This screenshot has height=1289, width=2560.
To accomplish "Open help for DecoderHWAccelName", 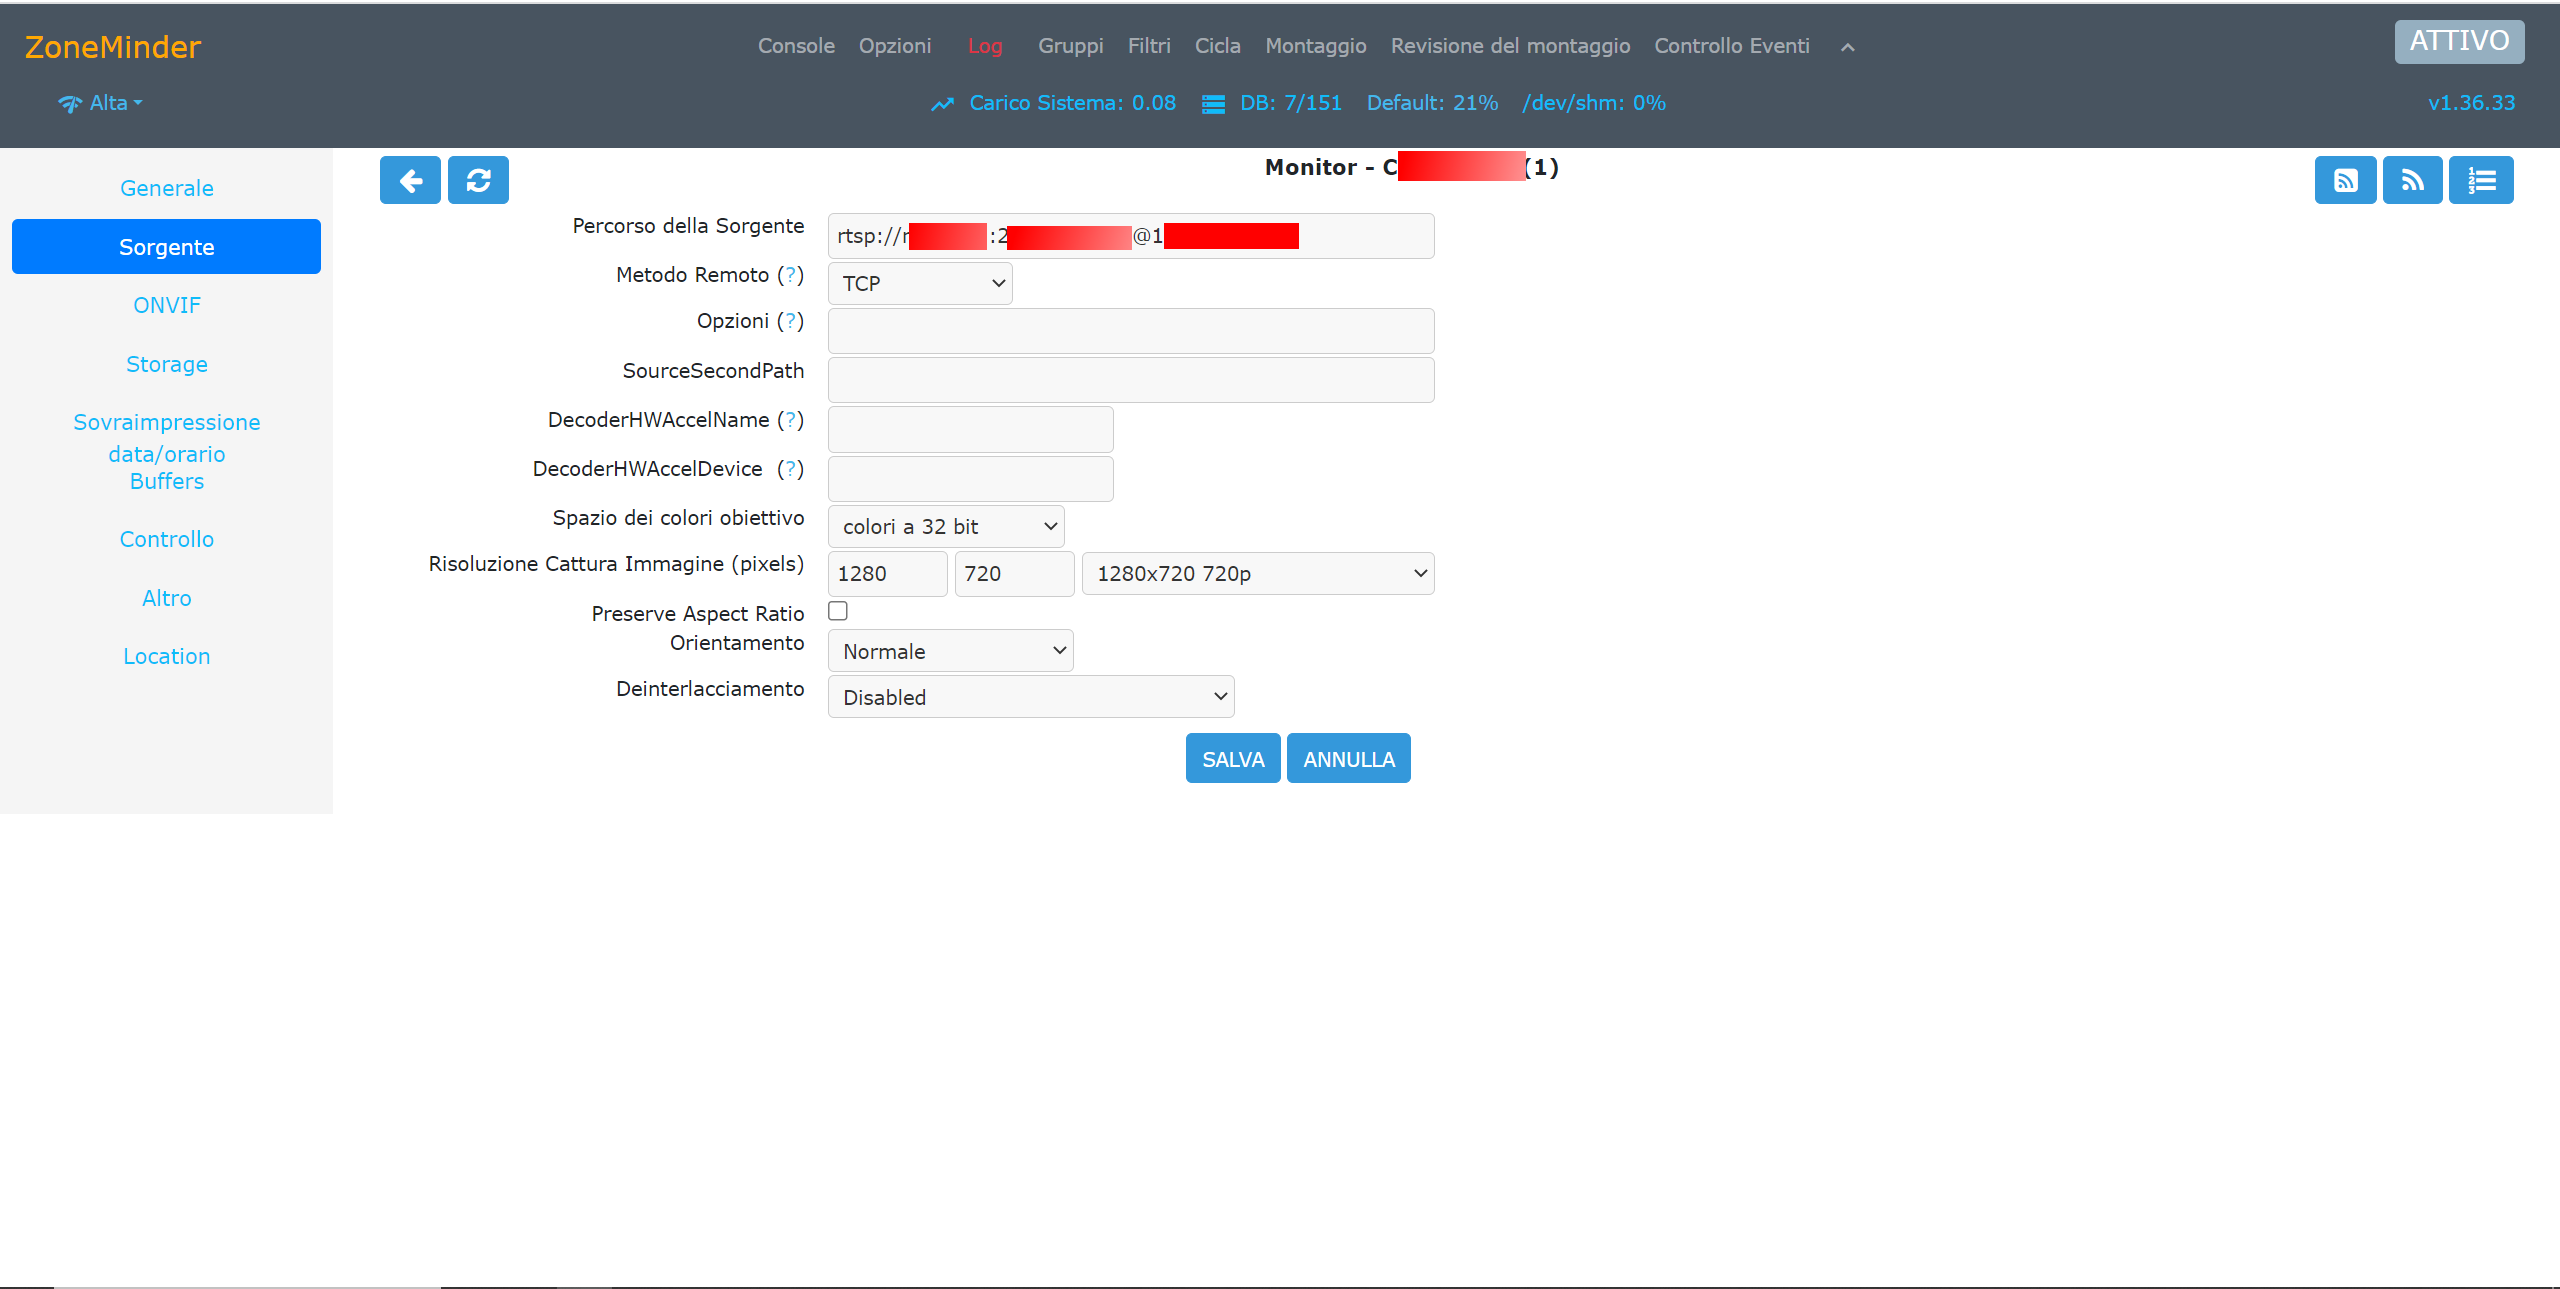I will click(791, 420).
